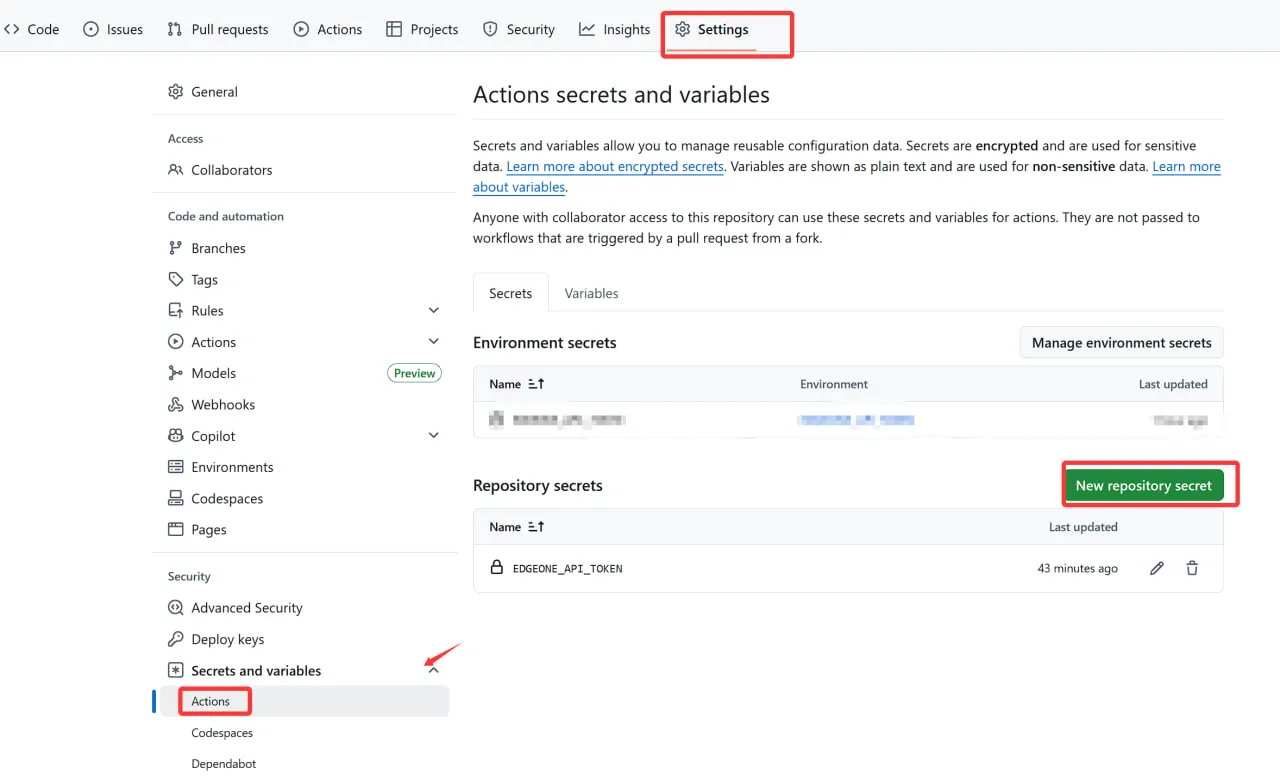The width and height of the screenshot is (1280, 781).
Task: Switch to the Variables tab
Action: click(x=591, y=293)
